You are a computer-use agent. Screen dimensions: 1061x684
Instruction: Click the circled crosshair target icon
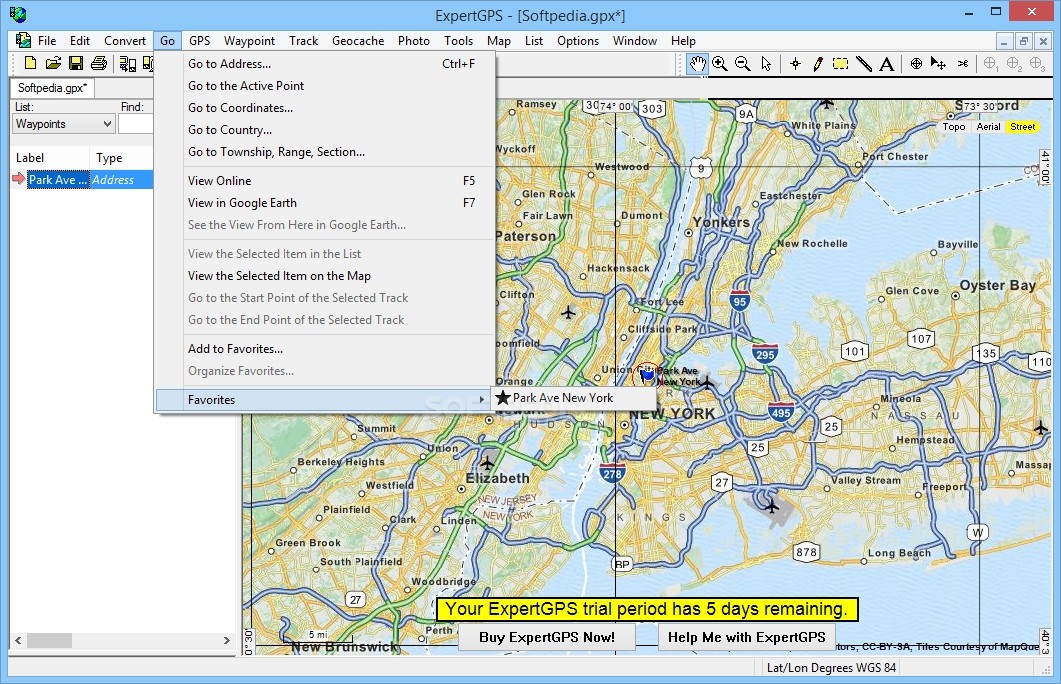point(916,64)
